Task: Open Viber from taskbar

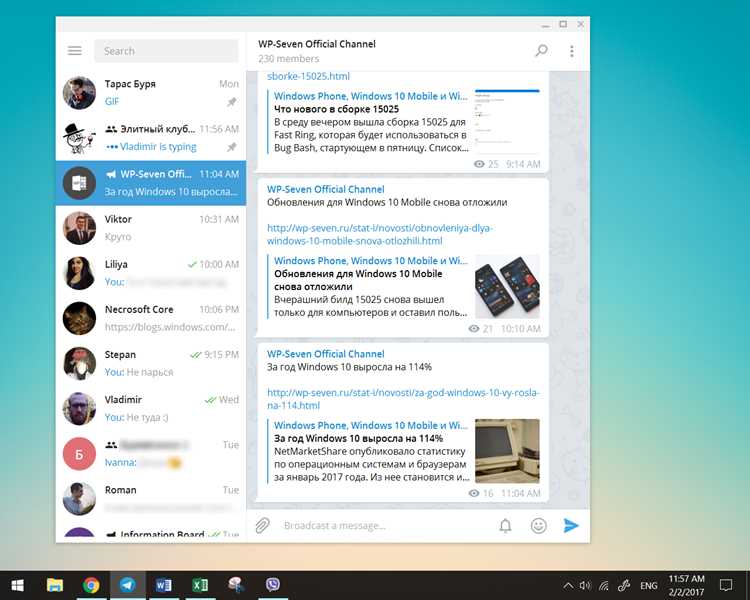Action: pos(273,585)
